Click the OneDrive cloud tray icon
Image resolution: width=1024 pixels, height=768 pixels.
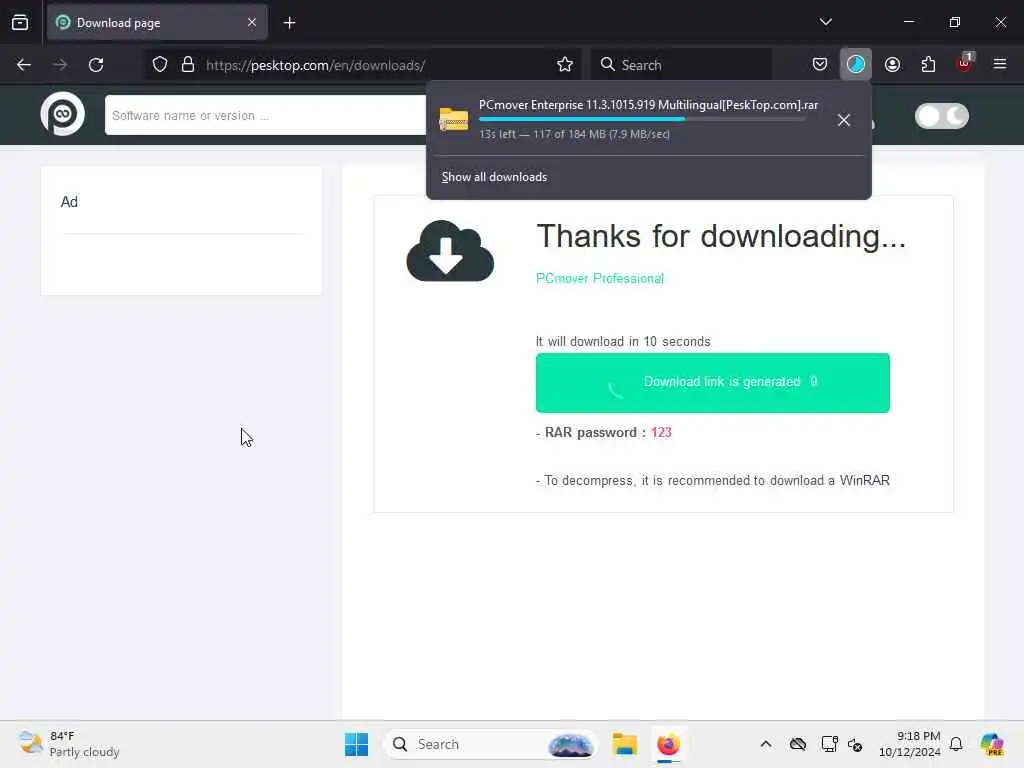[797, 744]
